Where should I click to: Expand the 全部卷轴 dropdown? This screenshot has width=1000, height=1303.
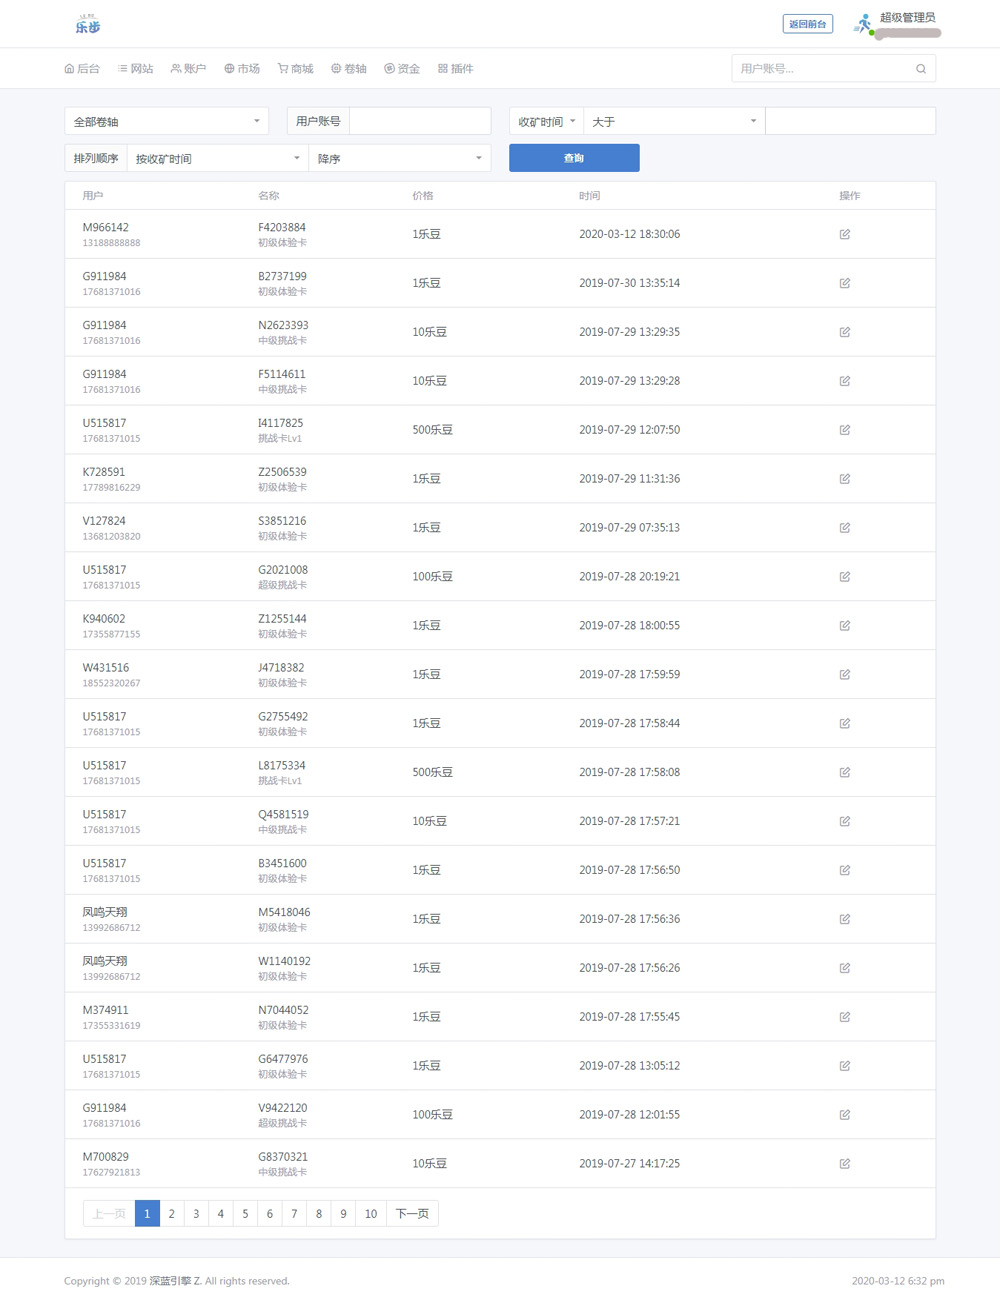tap(166, 121)
